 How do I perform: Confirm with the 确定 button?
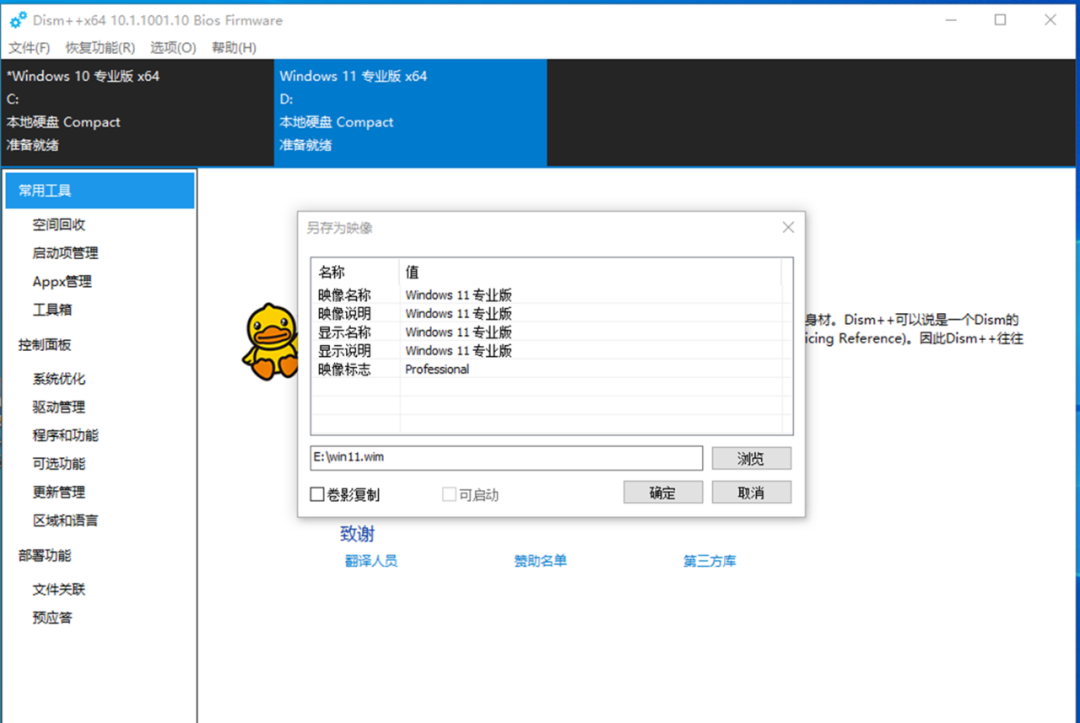[x=663, y=492]
